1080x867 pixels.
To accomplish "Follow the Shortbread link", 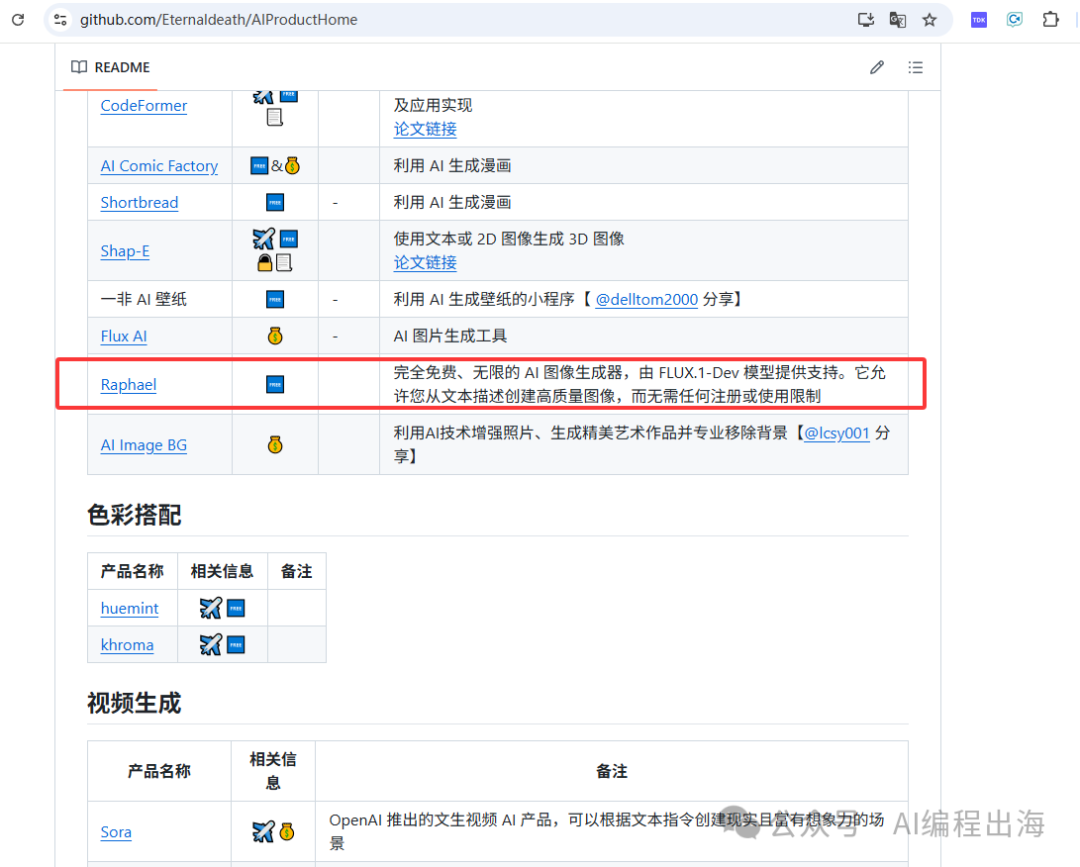I will 139,202.
